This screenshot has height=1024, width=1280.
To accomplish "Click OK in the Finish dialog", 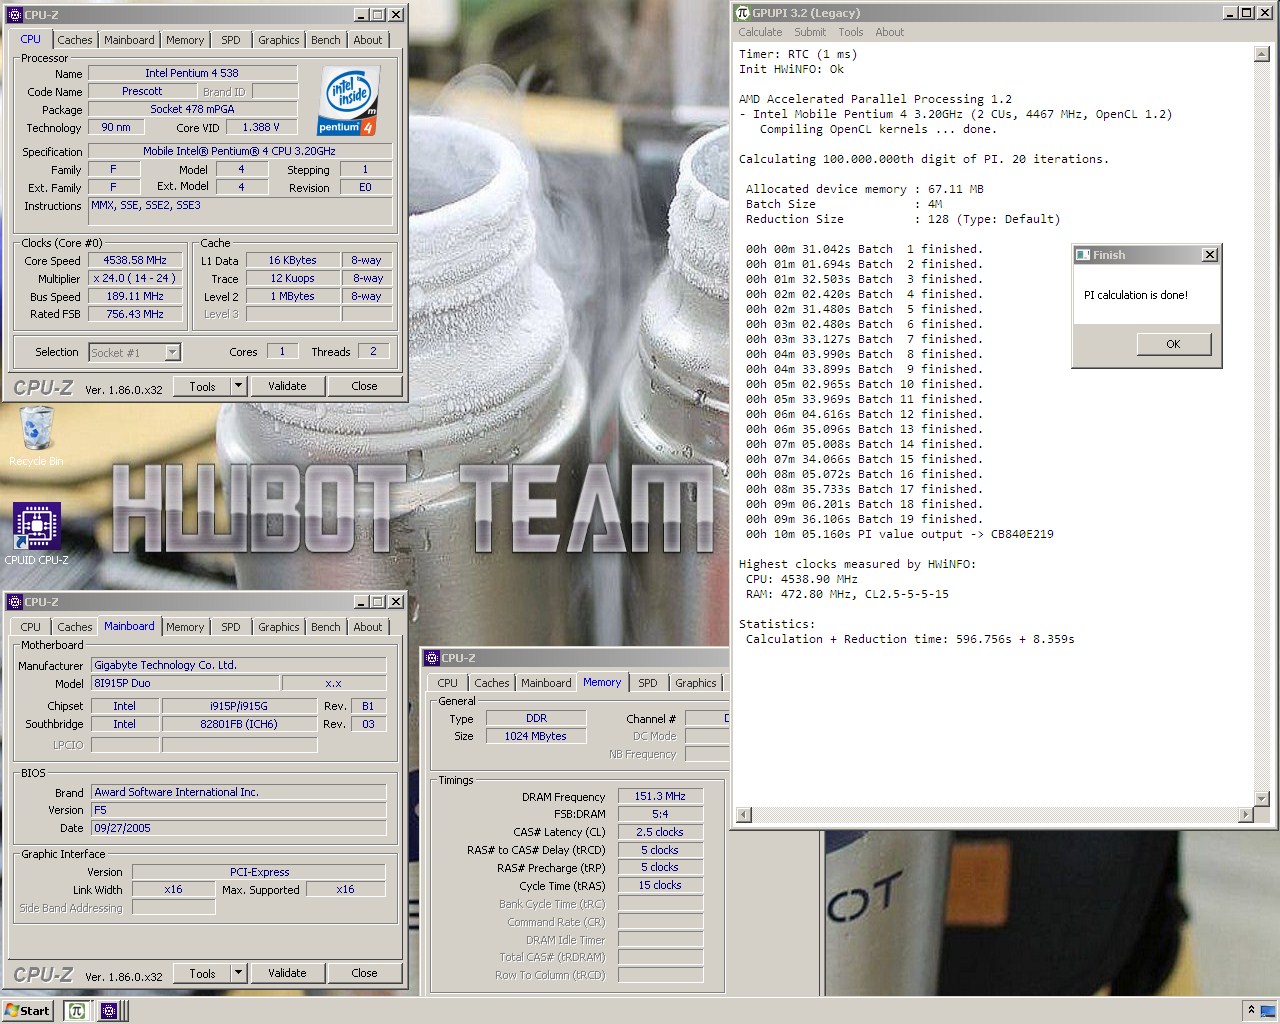I will point(1174,344).
